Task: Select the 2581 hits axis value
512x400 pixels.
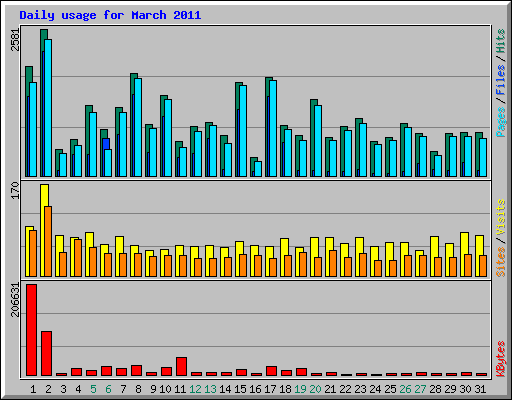Action: click(x=16, y=40)
